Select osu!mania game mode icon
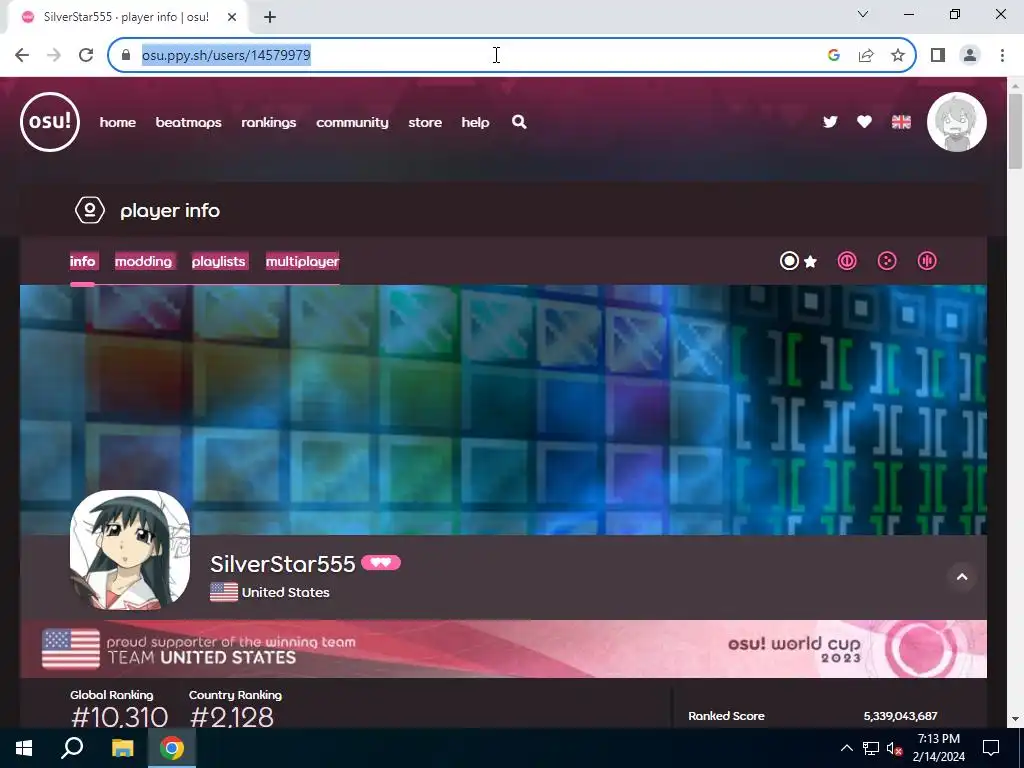 point(927,261)
